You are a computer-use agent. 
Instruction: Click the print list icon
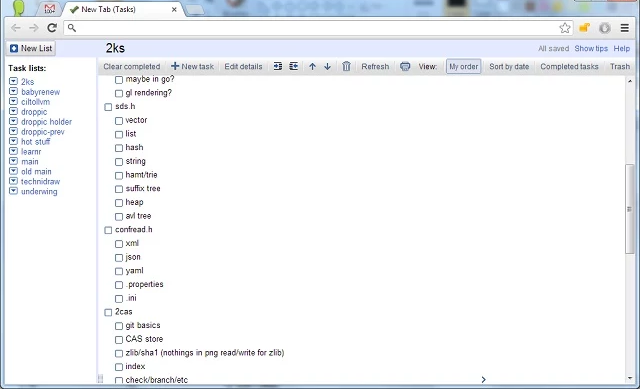tap(405, 67)
